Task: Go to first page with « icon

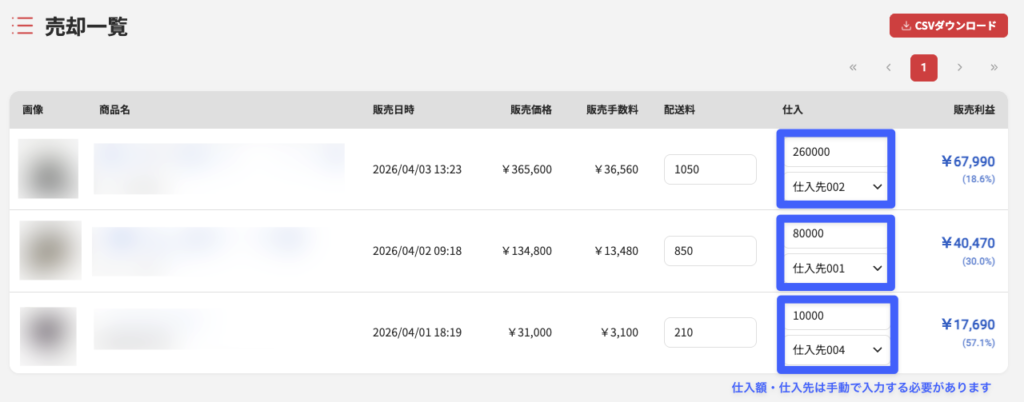Action: click(853, 68)
